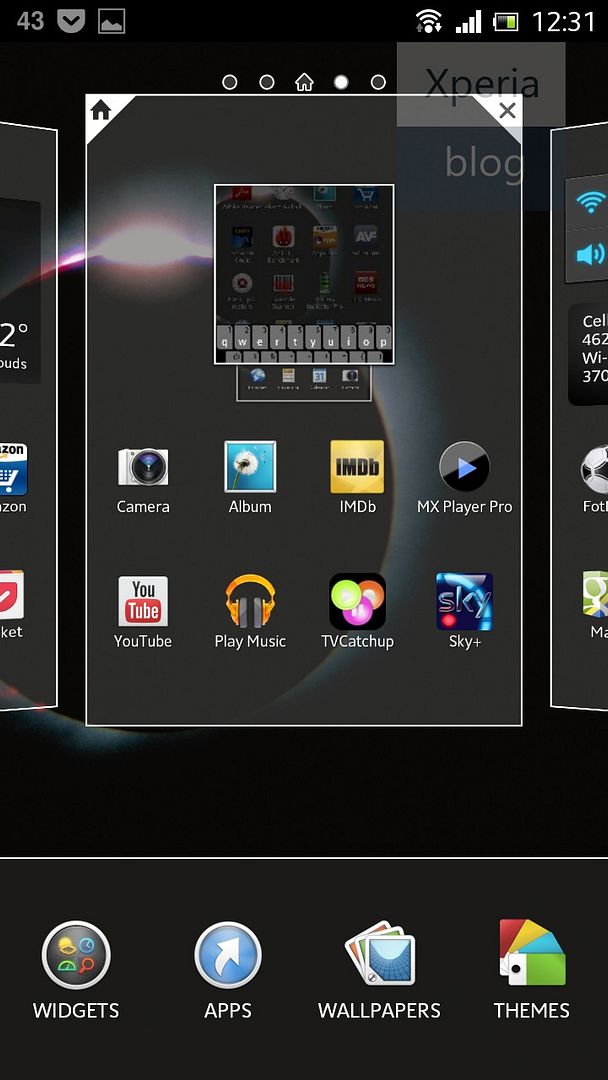Viewport: 608px width, 1080px height.
Task: Tap the weather widget on left pane
Action: click(x=19, y=291)
